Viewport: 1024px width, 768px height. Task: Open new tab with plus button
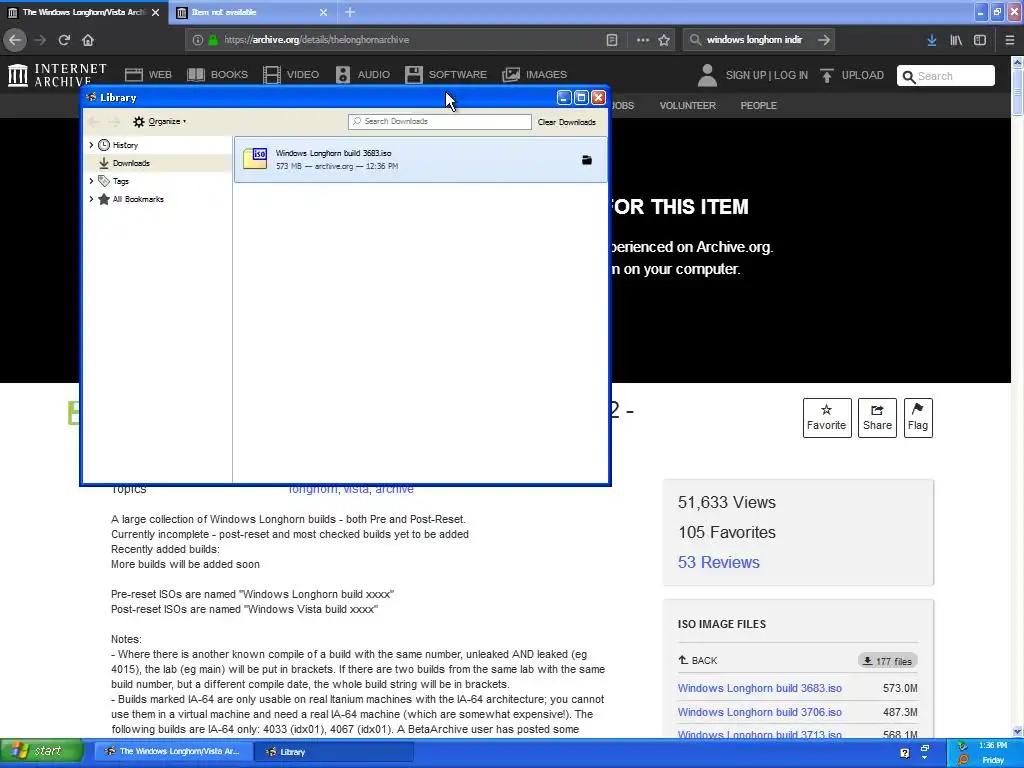point(350,12)
